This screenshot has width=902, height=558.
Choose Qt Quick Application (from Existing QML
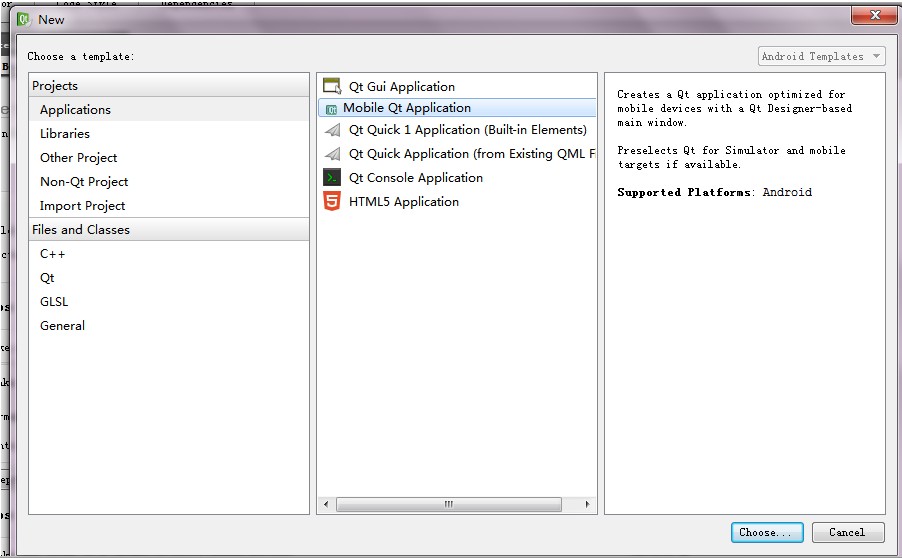pos(472,154)
